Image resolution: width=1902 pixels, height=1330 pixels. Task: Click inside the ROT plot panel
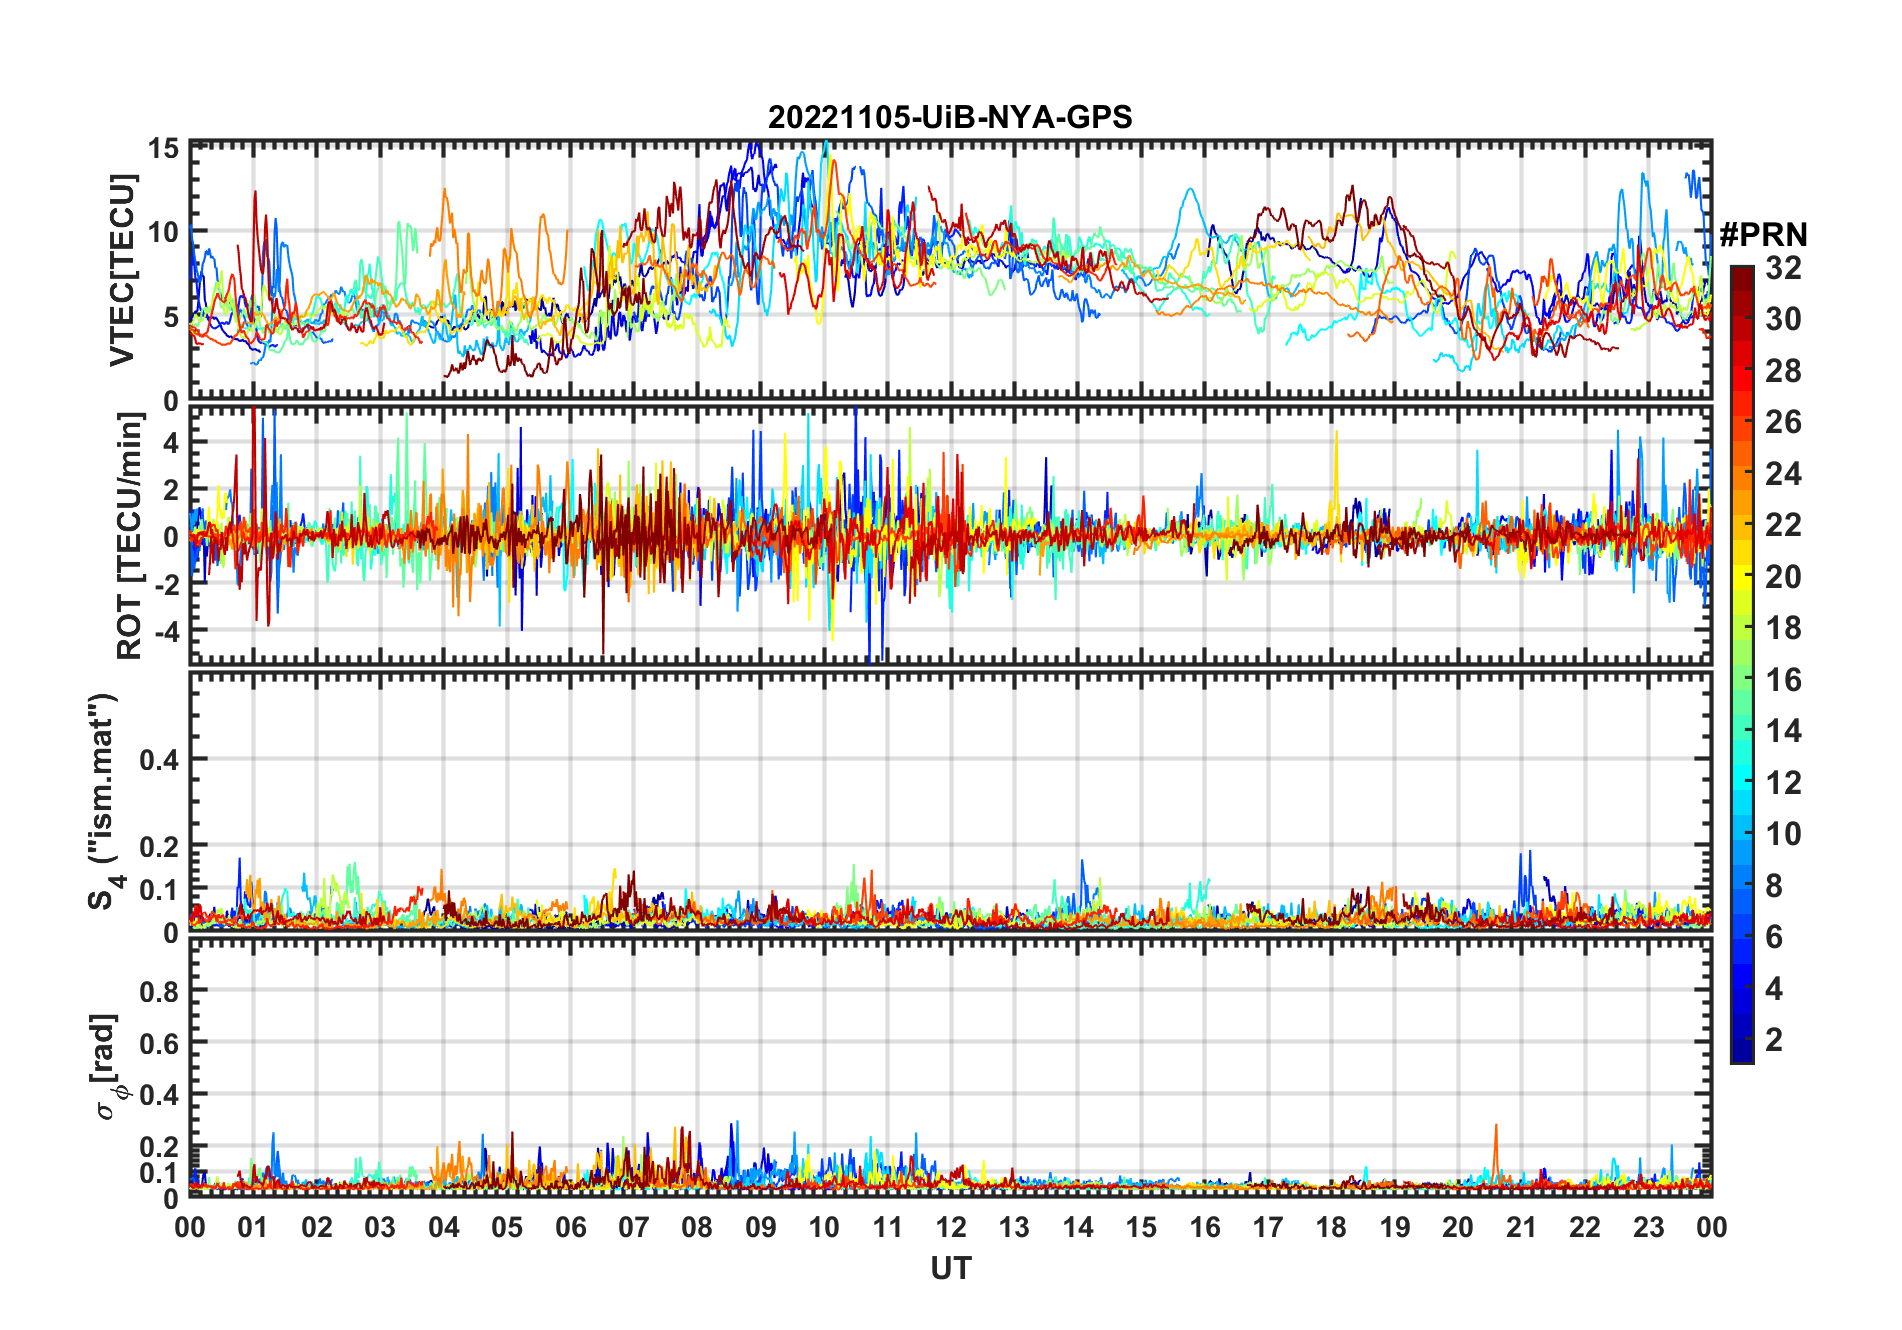[x=951, y=535]
